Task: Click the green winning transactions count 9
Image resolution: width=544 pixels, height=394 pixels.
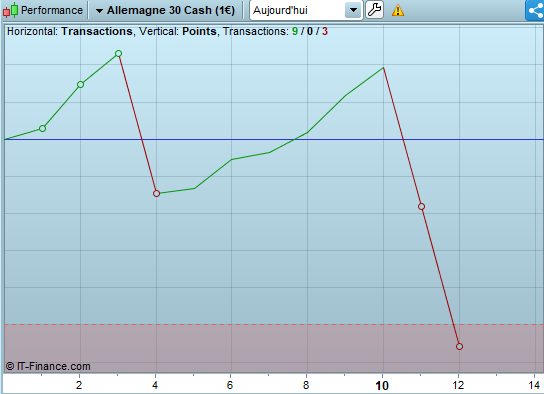Action: [x=295, y=31]
